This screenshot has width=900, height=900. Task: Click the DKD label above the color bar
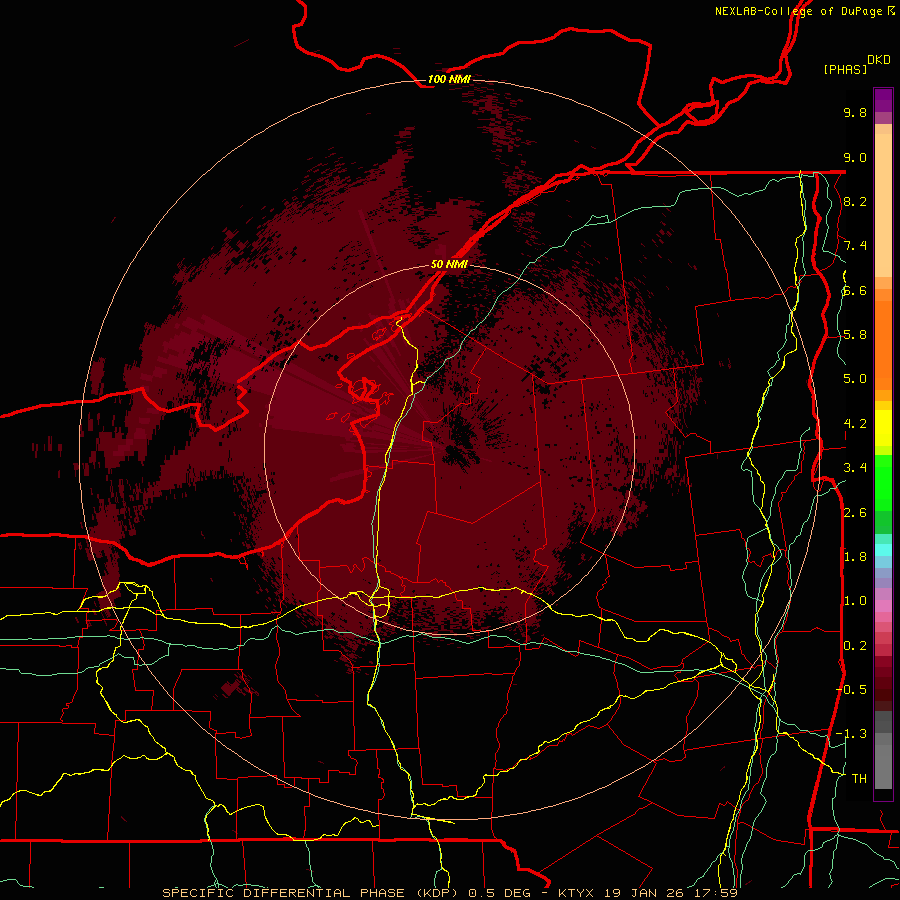click(x=878, y=60)
